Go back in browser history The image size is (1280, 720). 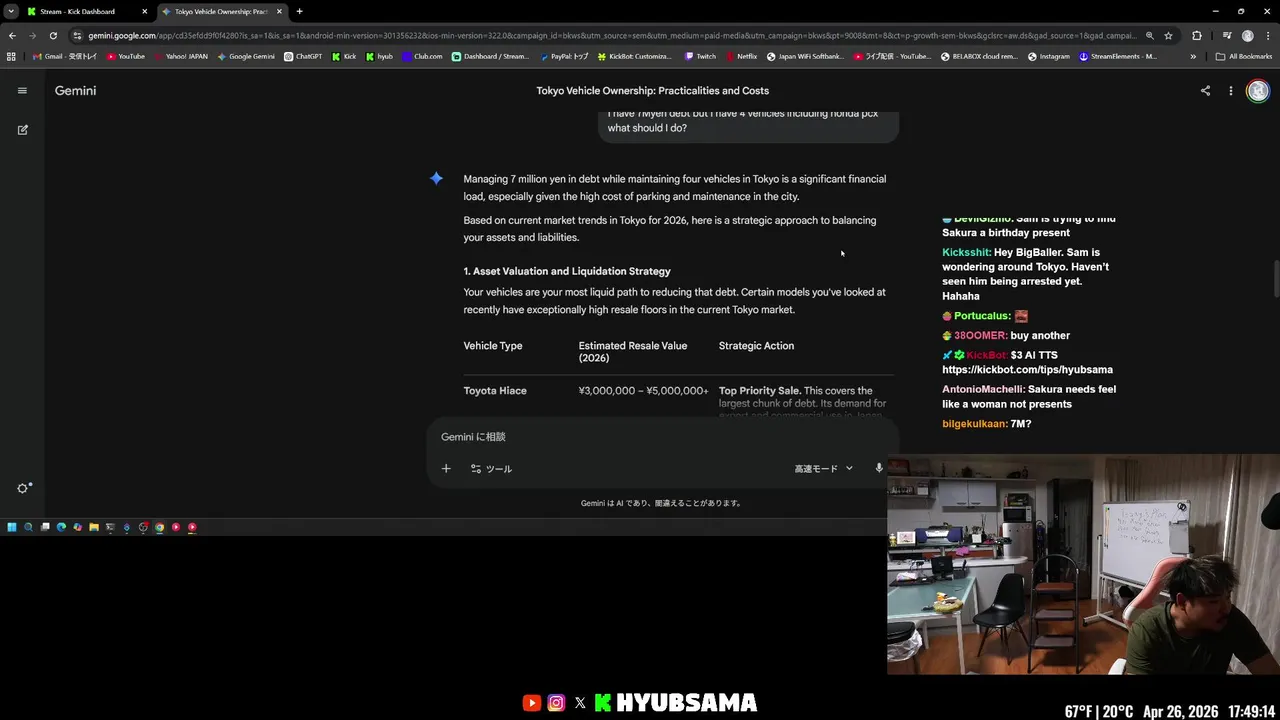(12, 35)
